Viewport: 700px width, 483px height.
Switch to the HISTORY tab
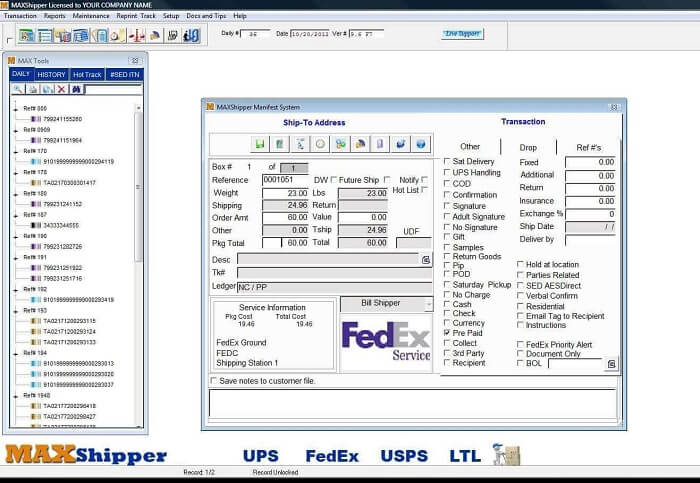[x=51, y=75]
